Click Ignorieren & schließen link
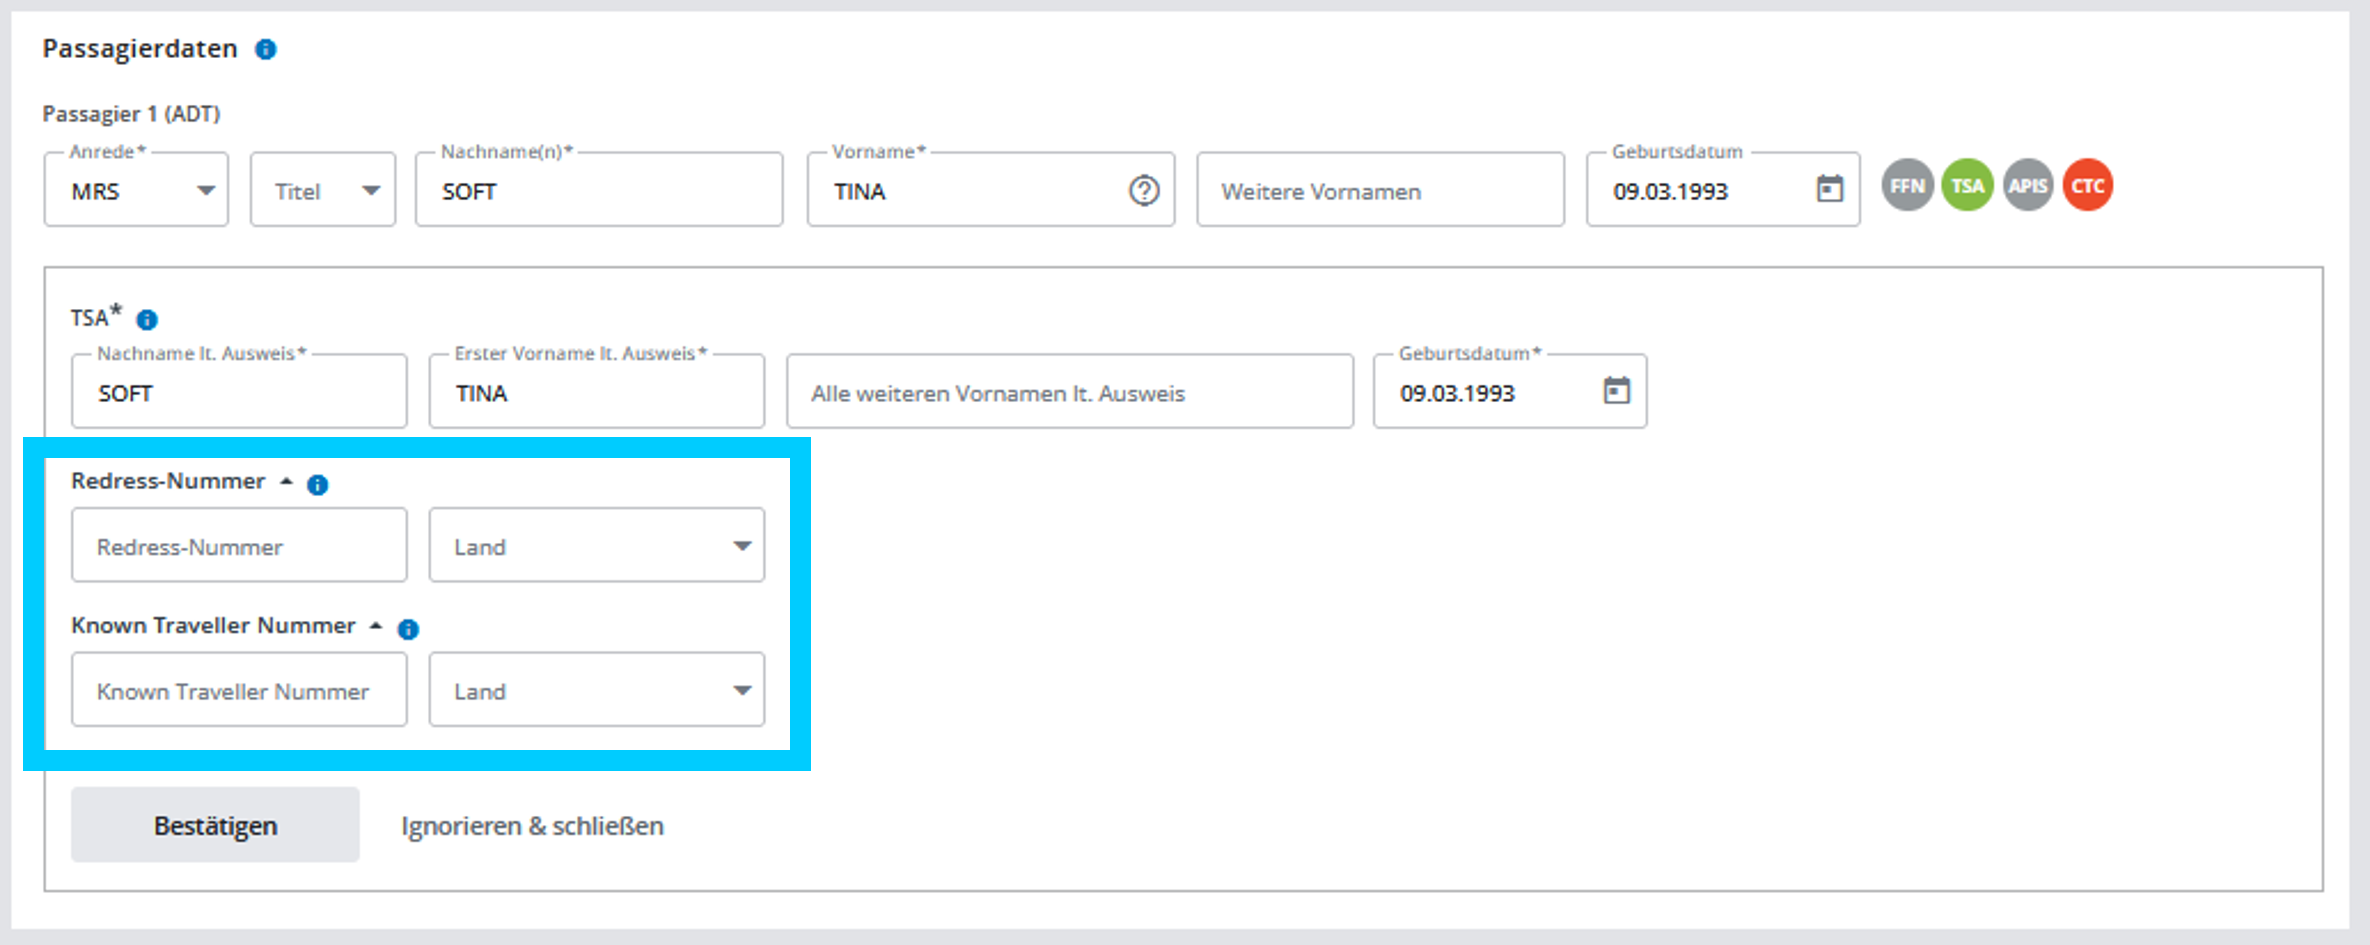2370x945 pixels. [x=532, y=826]
